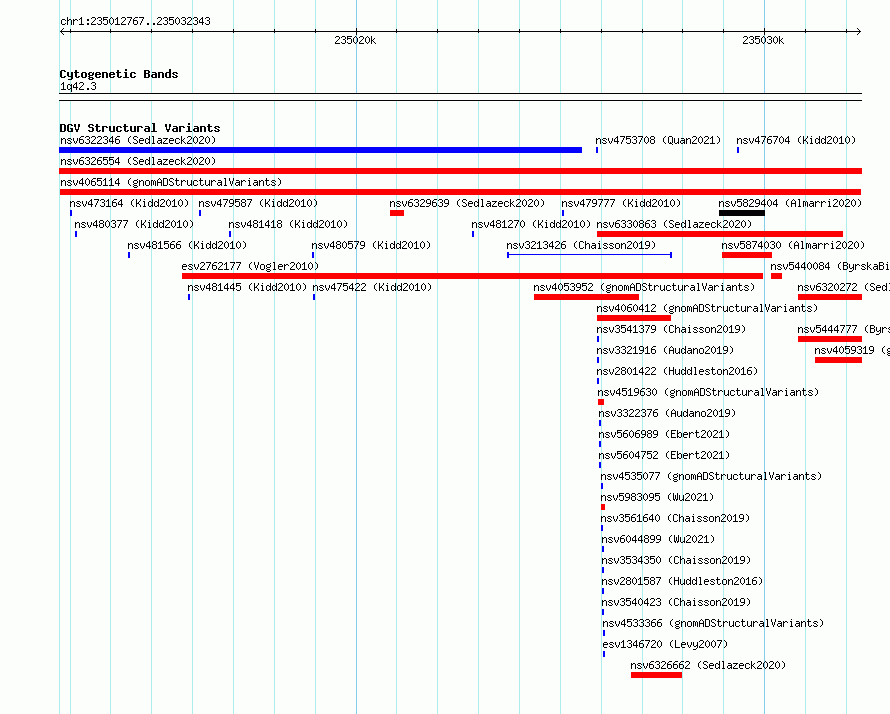Screen dimensions: 890x714
Task: Open nsv3561640 (Chaisson2019) label
Action: coord(675,518)
